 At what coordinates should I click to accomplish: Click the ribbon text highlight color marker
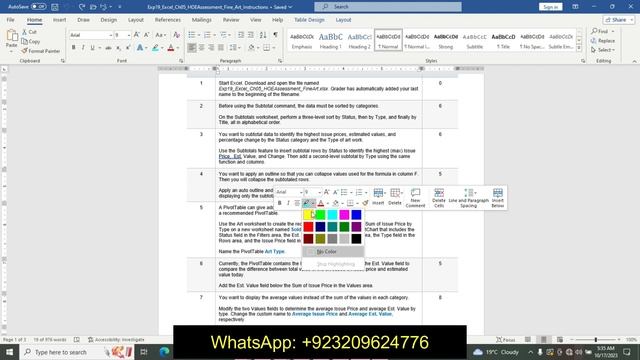(155, 48)
